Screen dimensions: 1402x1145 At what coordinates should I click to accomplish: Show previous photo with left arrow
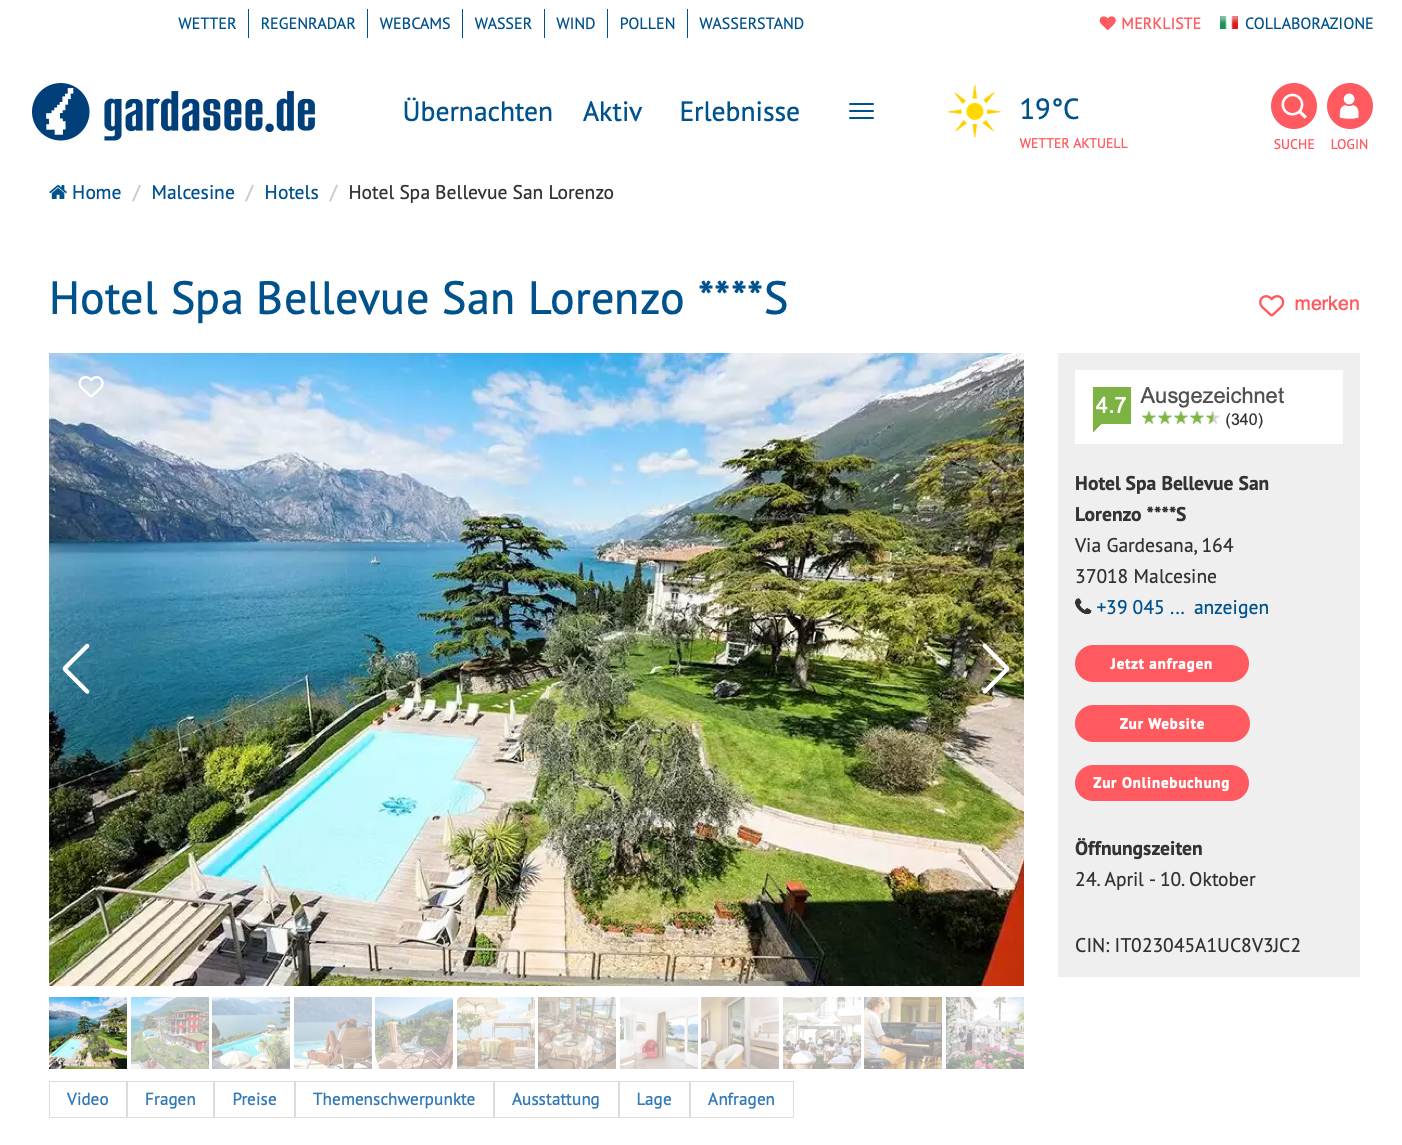pyautogui.click(x=77, y=668)
